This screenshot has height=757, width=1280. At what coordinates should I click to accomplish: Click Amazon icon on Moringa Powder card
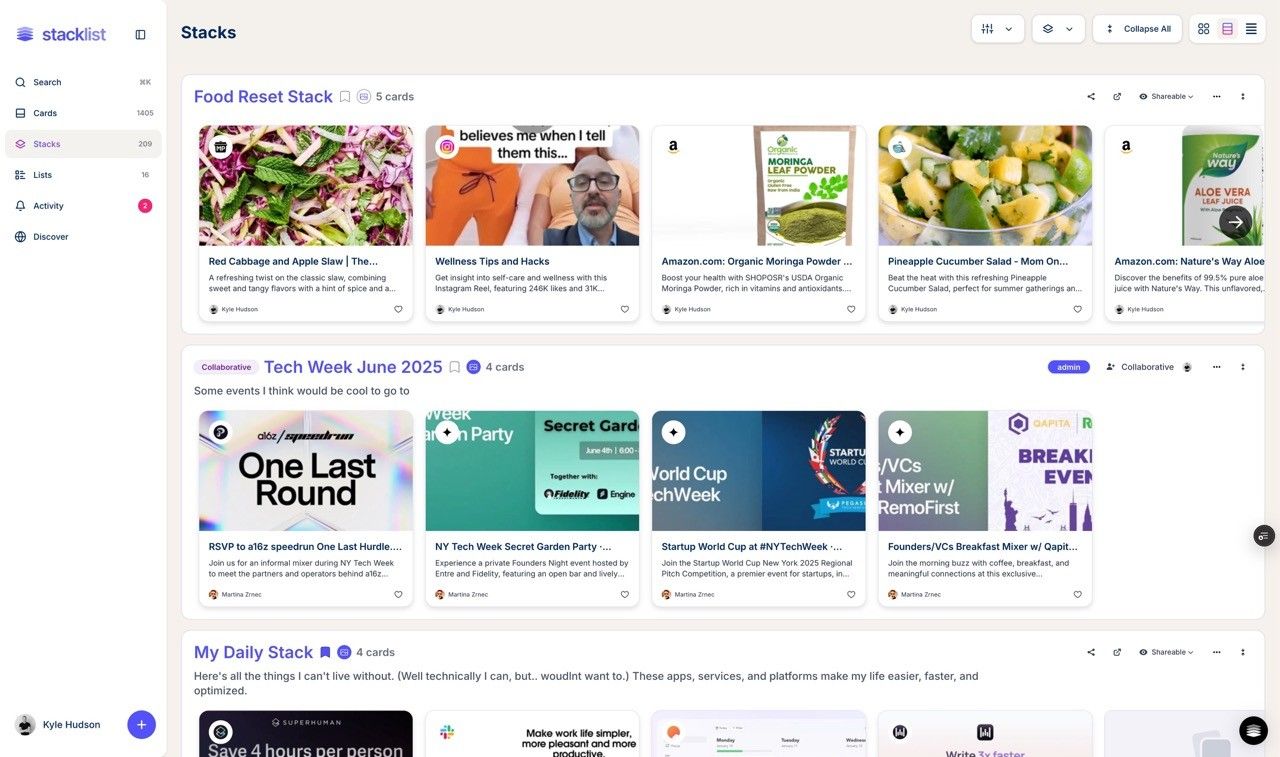(674, 146)
